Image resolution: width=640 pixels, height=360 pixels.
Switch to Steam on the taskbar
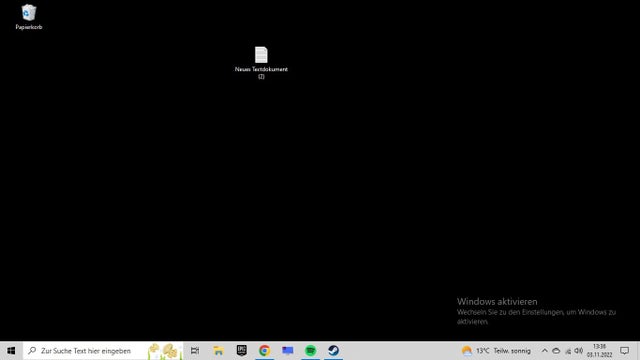coord(333,351)
